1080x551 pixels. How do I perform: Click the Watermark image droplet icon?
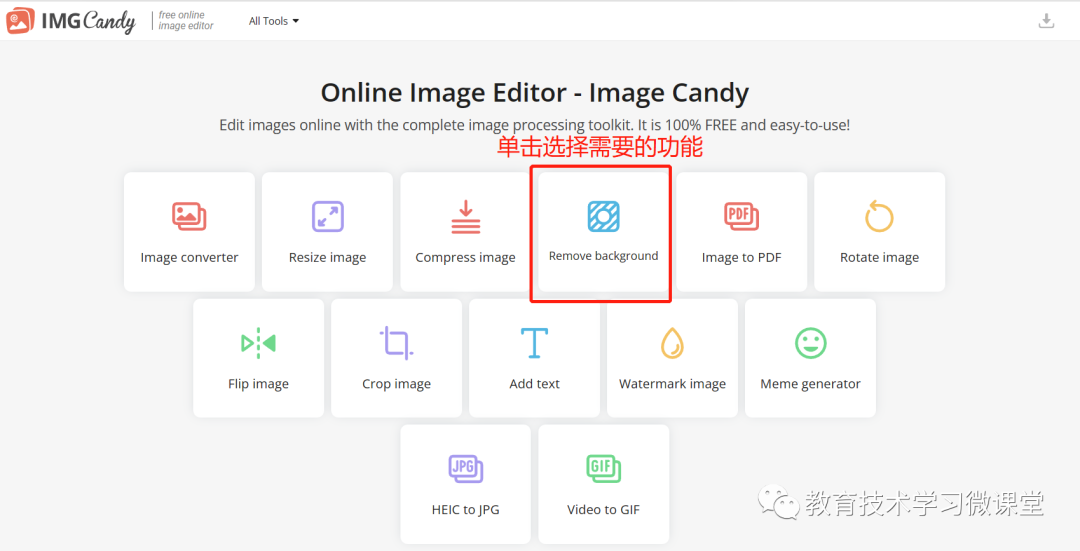(672, 342)
